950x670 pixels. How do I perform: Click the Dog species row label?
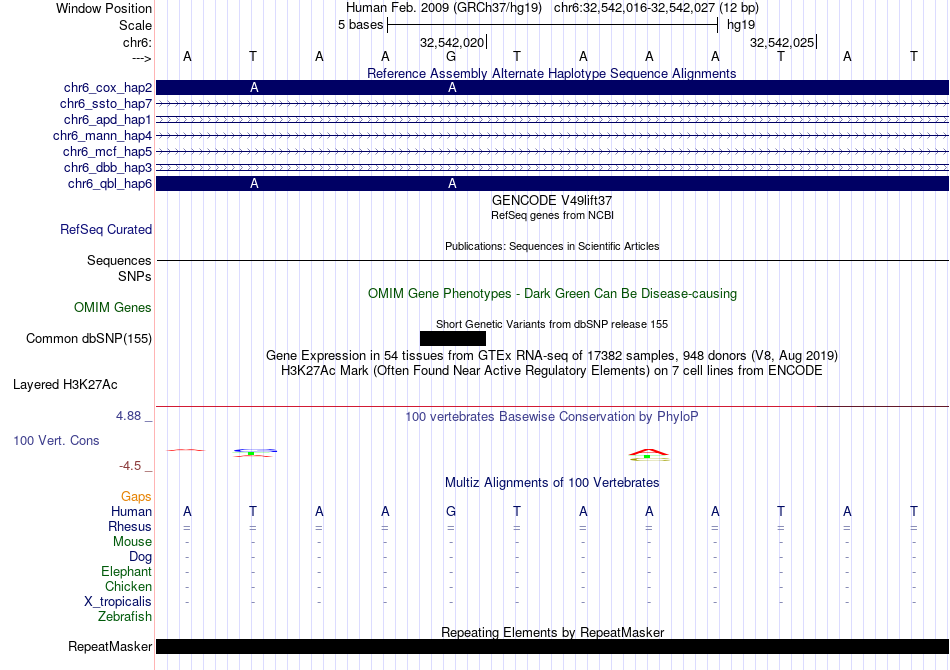tap(140, 557)
